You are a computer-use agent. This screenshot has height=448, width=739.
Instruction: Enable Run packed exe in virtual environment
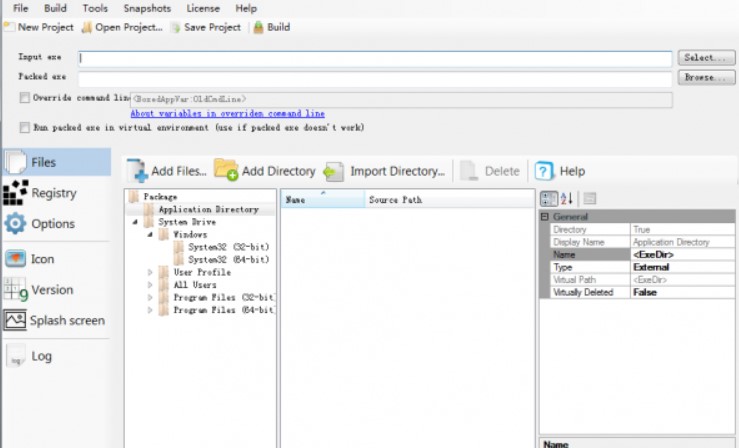coord(25,128)
